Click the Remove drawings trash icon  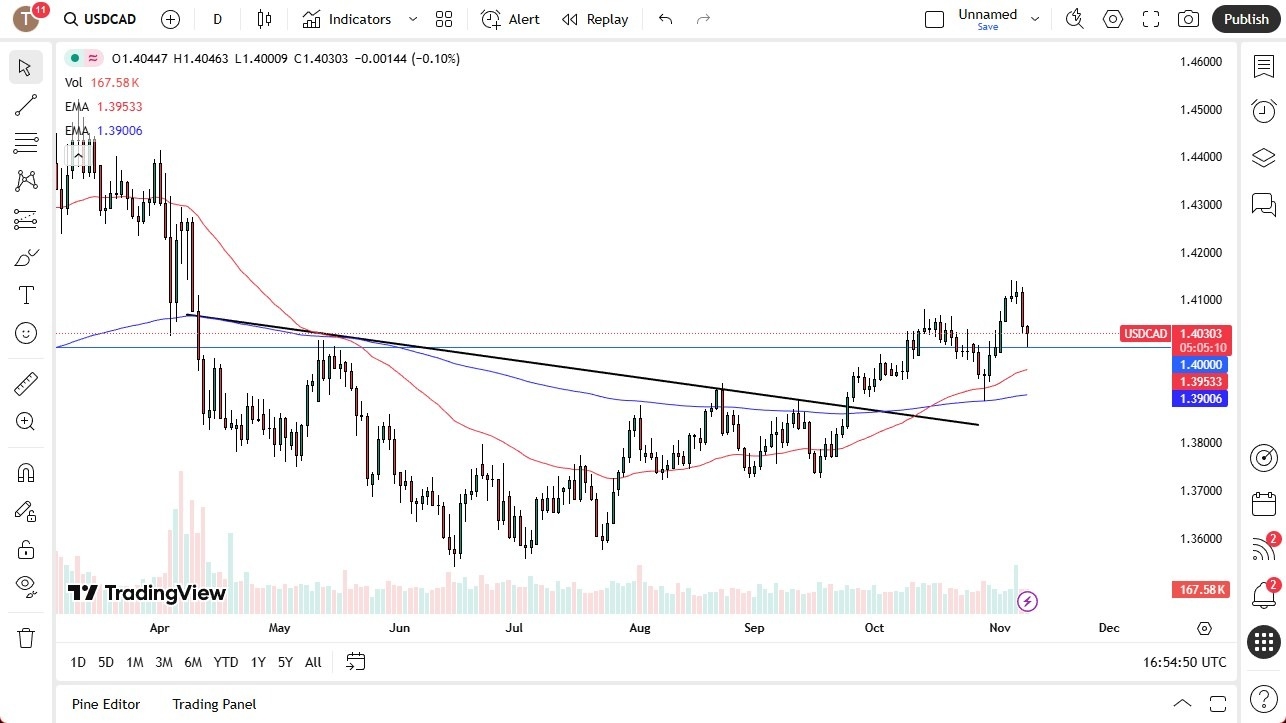[x=26, y=637]
